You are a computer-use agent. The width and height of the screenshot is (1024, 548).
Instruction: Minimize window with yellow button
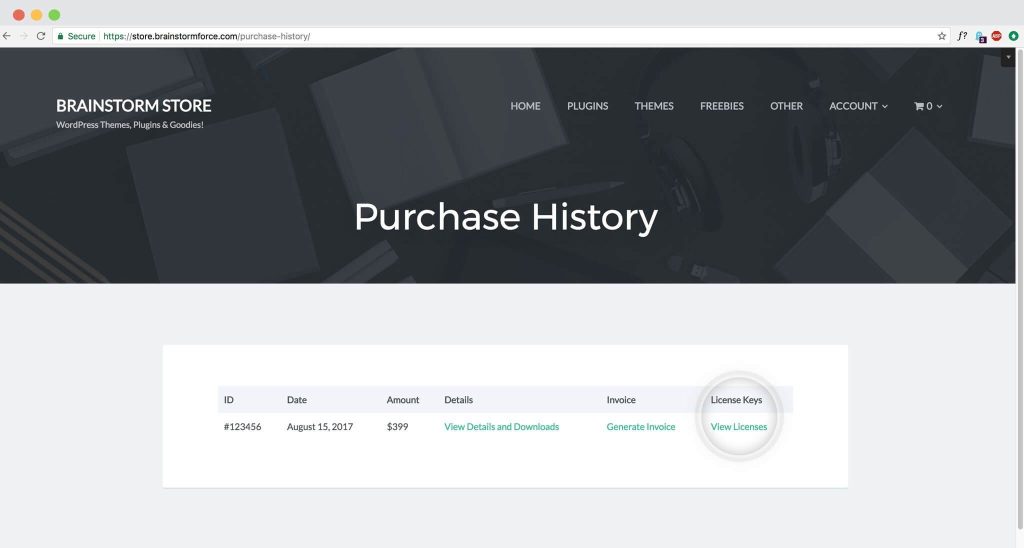(x=37, y=14)
